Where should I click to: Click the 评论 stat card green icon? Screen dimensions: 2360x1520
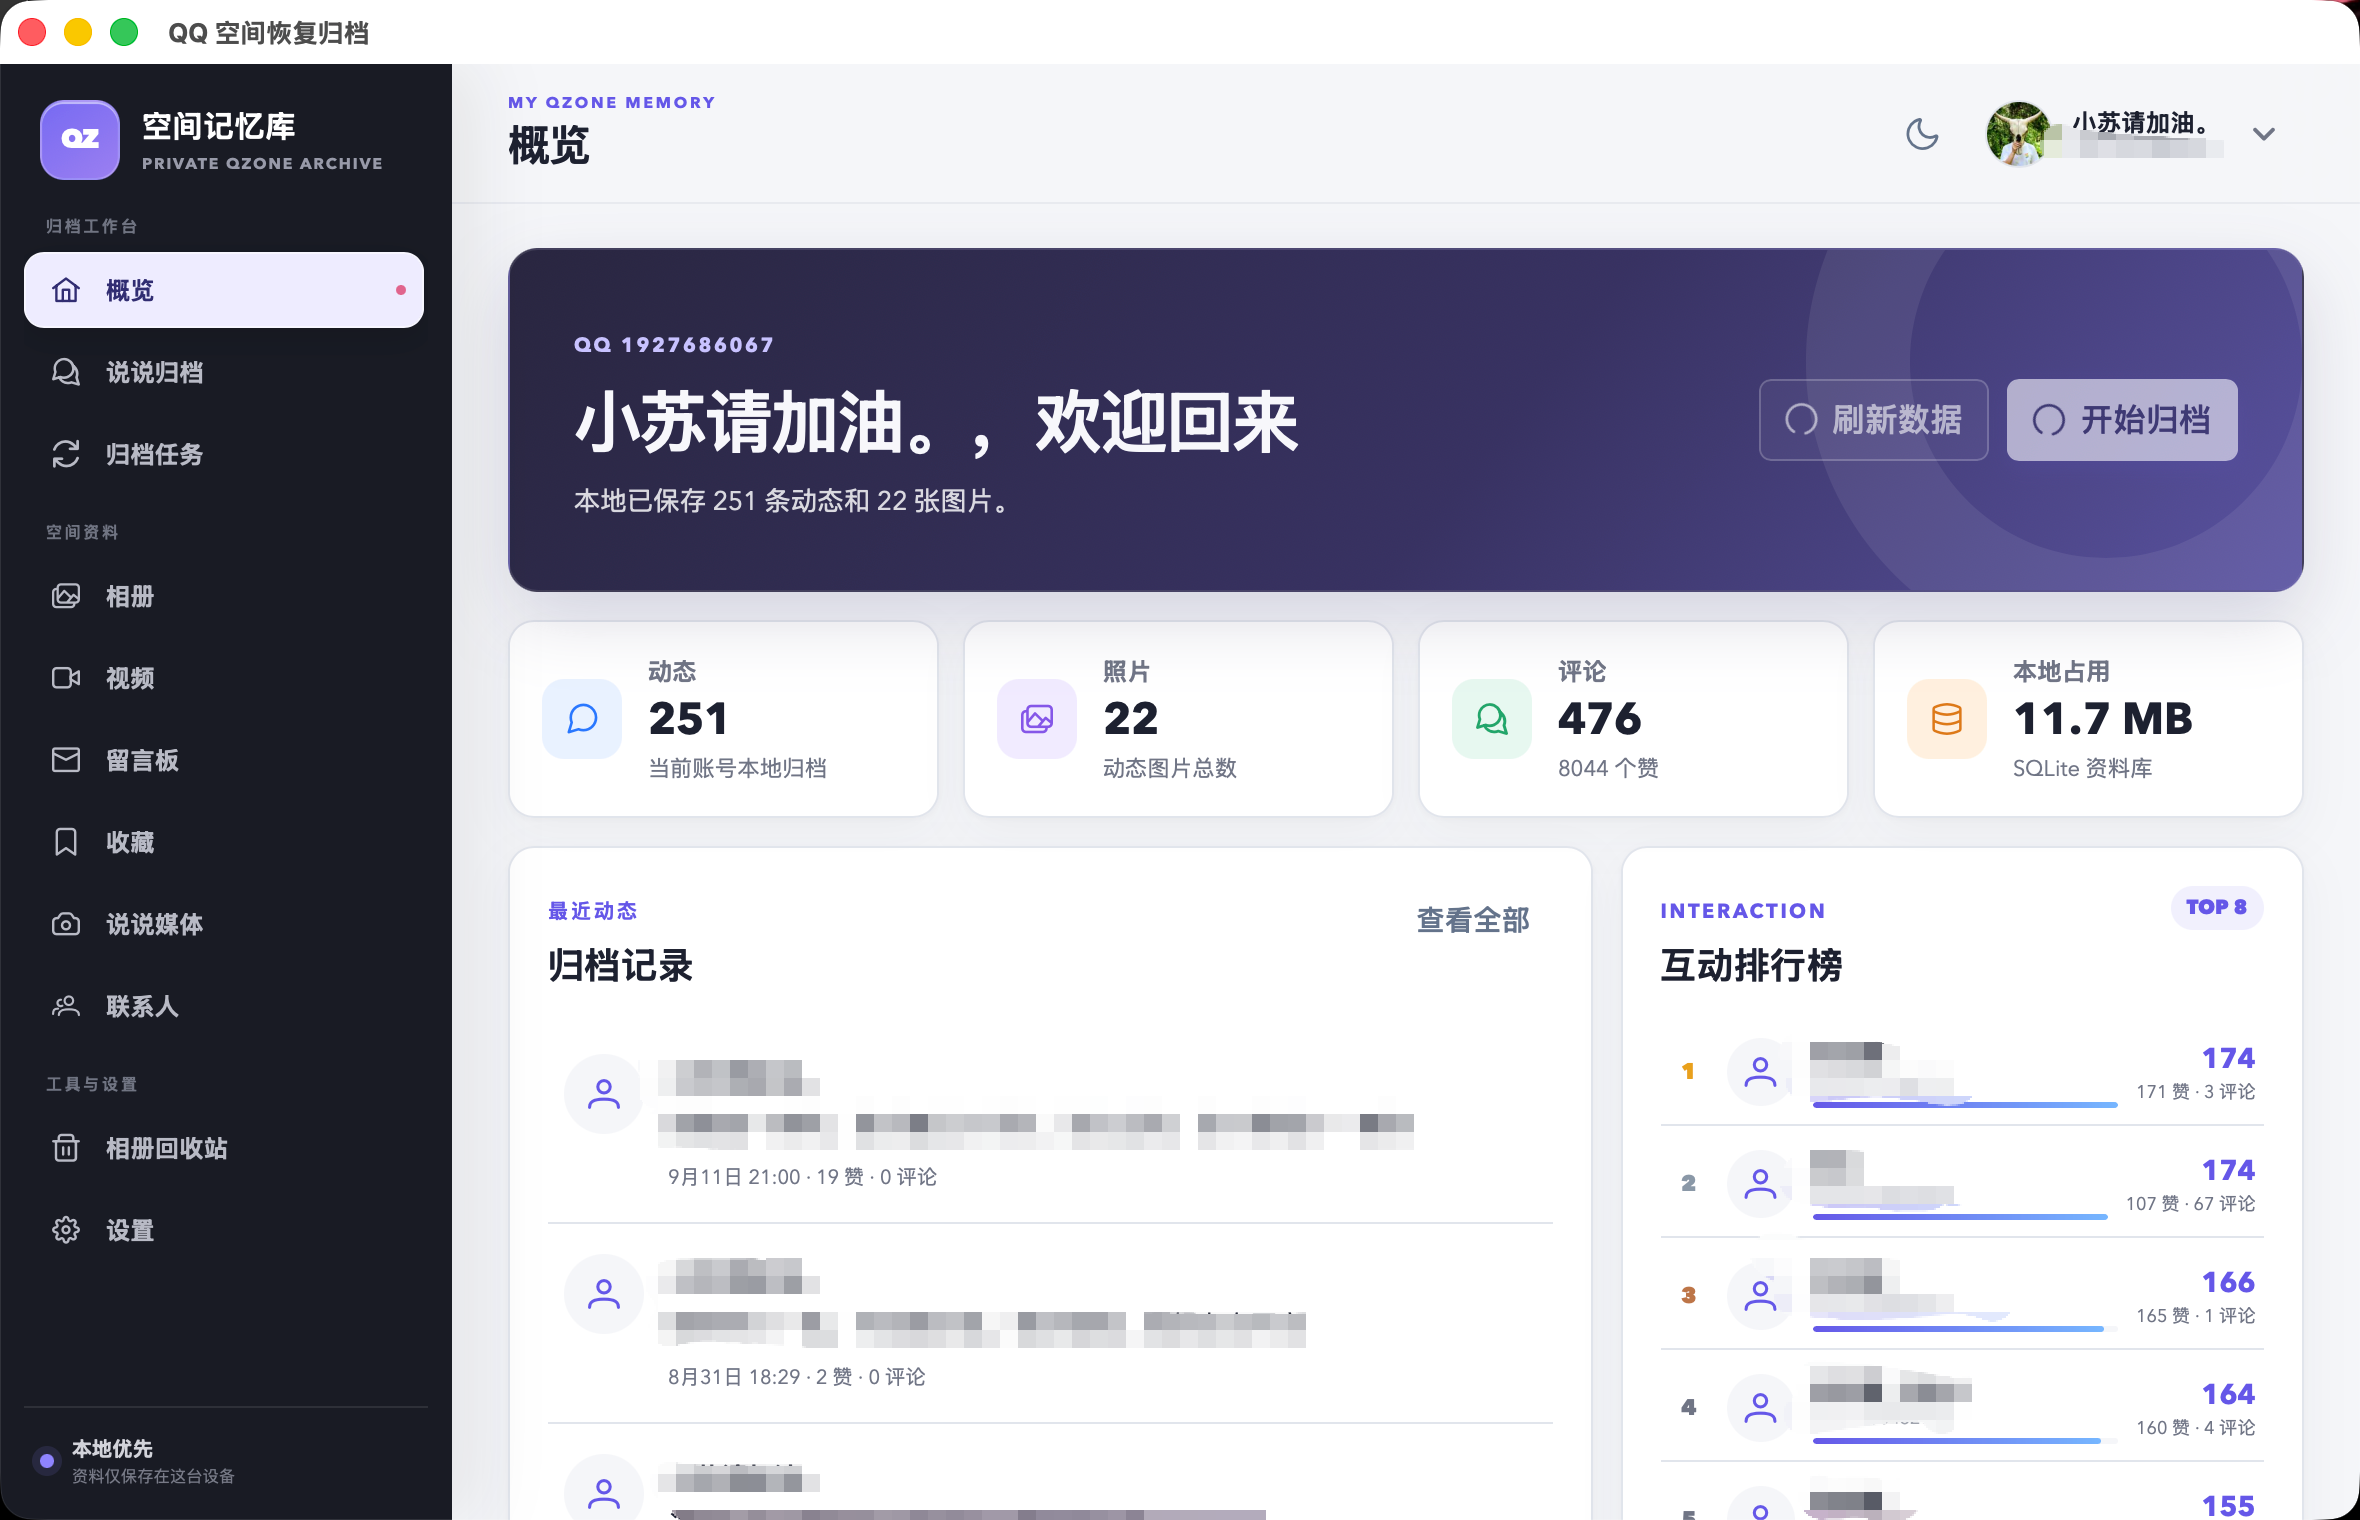pyautogui.click(x=1492, y=719)
